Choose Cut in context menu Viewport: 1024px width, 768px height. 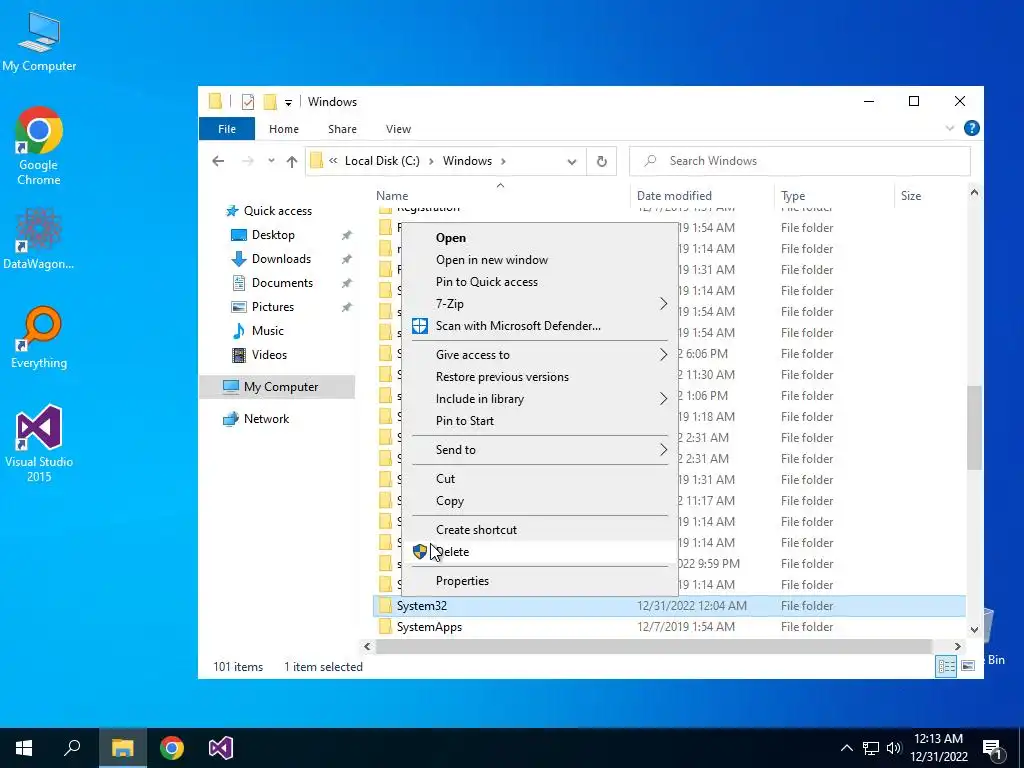tap(540, 479)
